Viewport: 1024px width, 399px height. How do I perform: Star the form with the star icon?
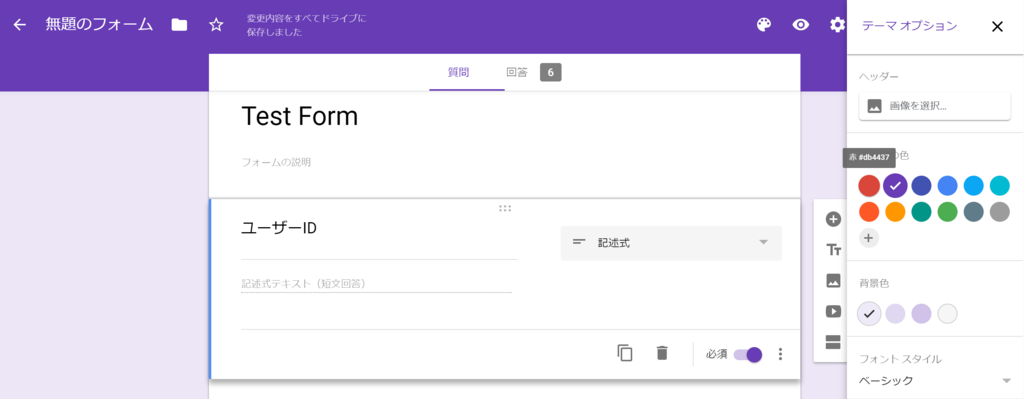216,25
